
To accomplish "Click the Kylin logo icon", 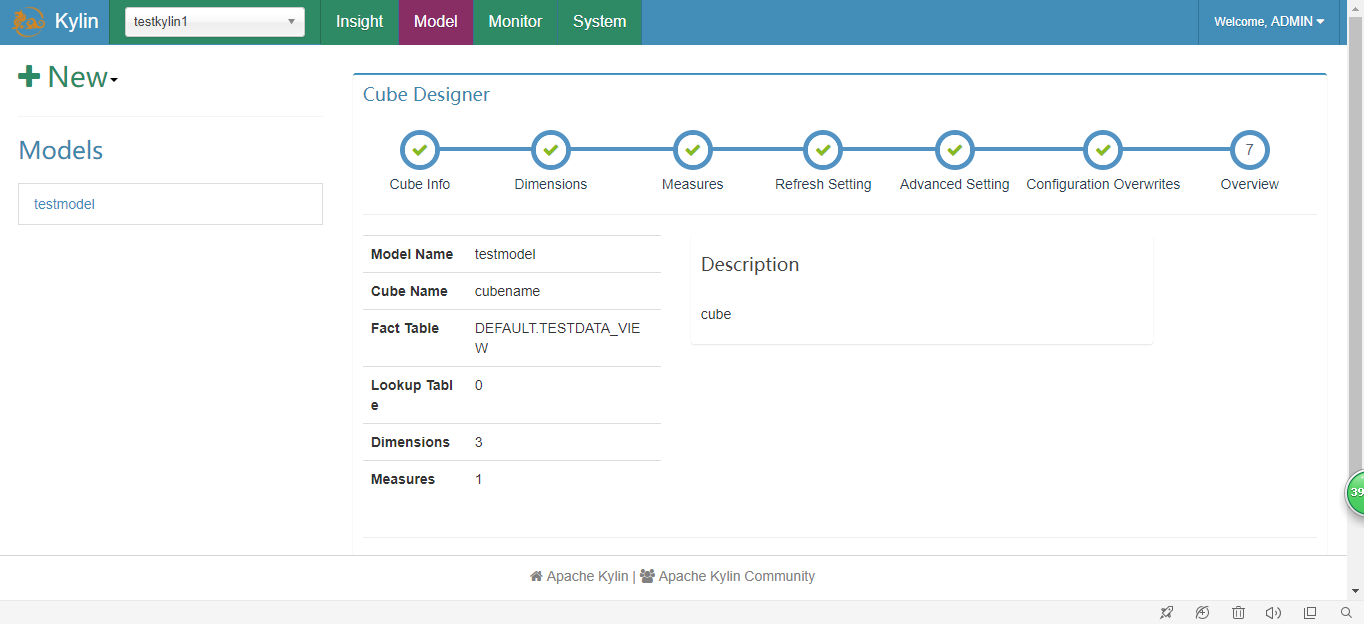I will click(x=28, y=21).
